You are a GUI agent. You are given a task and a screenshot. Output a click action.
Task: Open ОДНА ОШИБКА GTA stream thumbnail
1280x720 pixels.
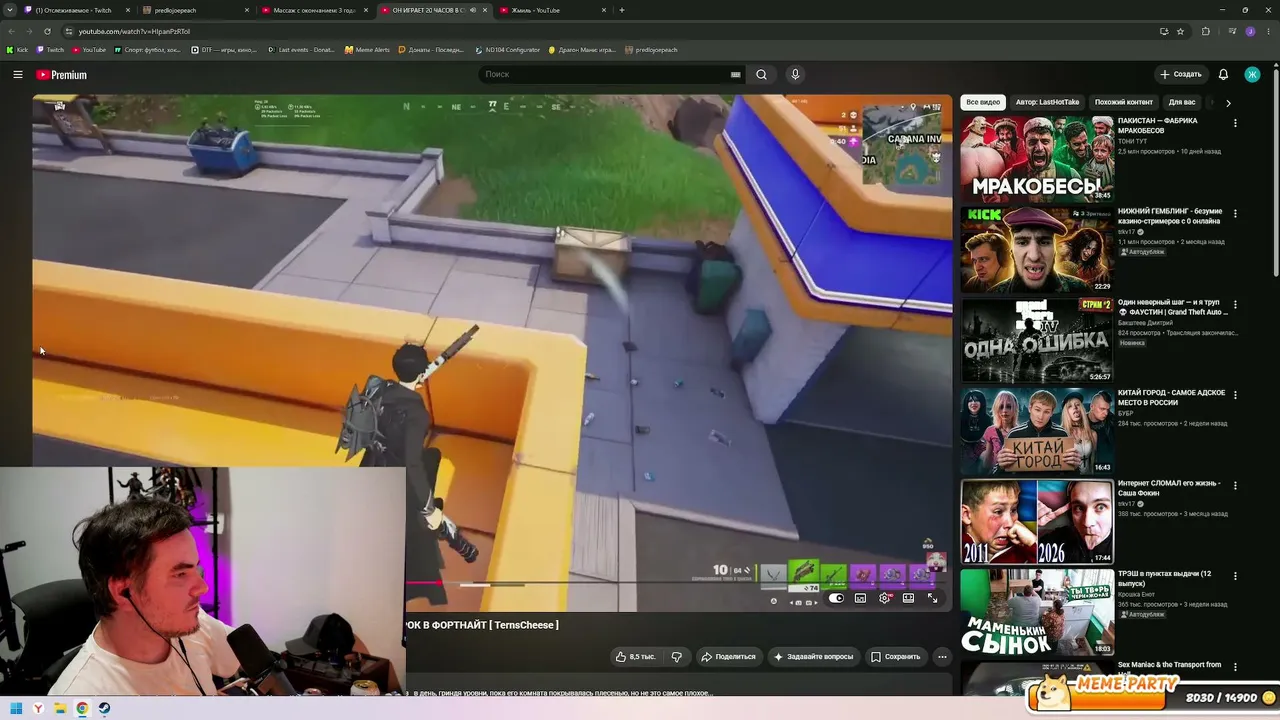(x=1037, y=340)
